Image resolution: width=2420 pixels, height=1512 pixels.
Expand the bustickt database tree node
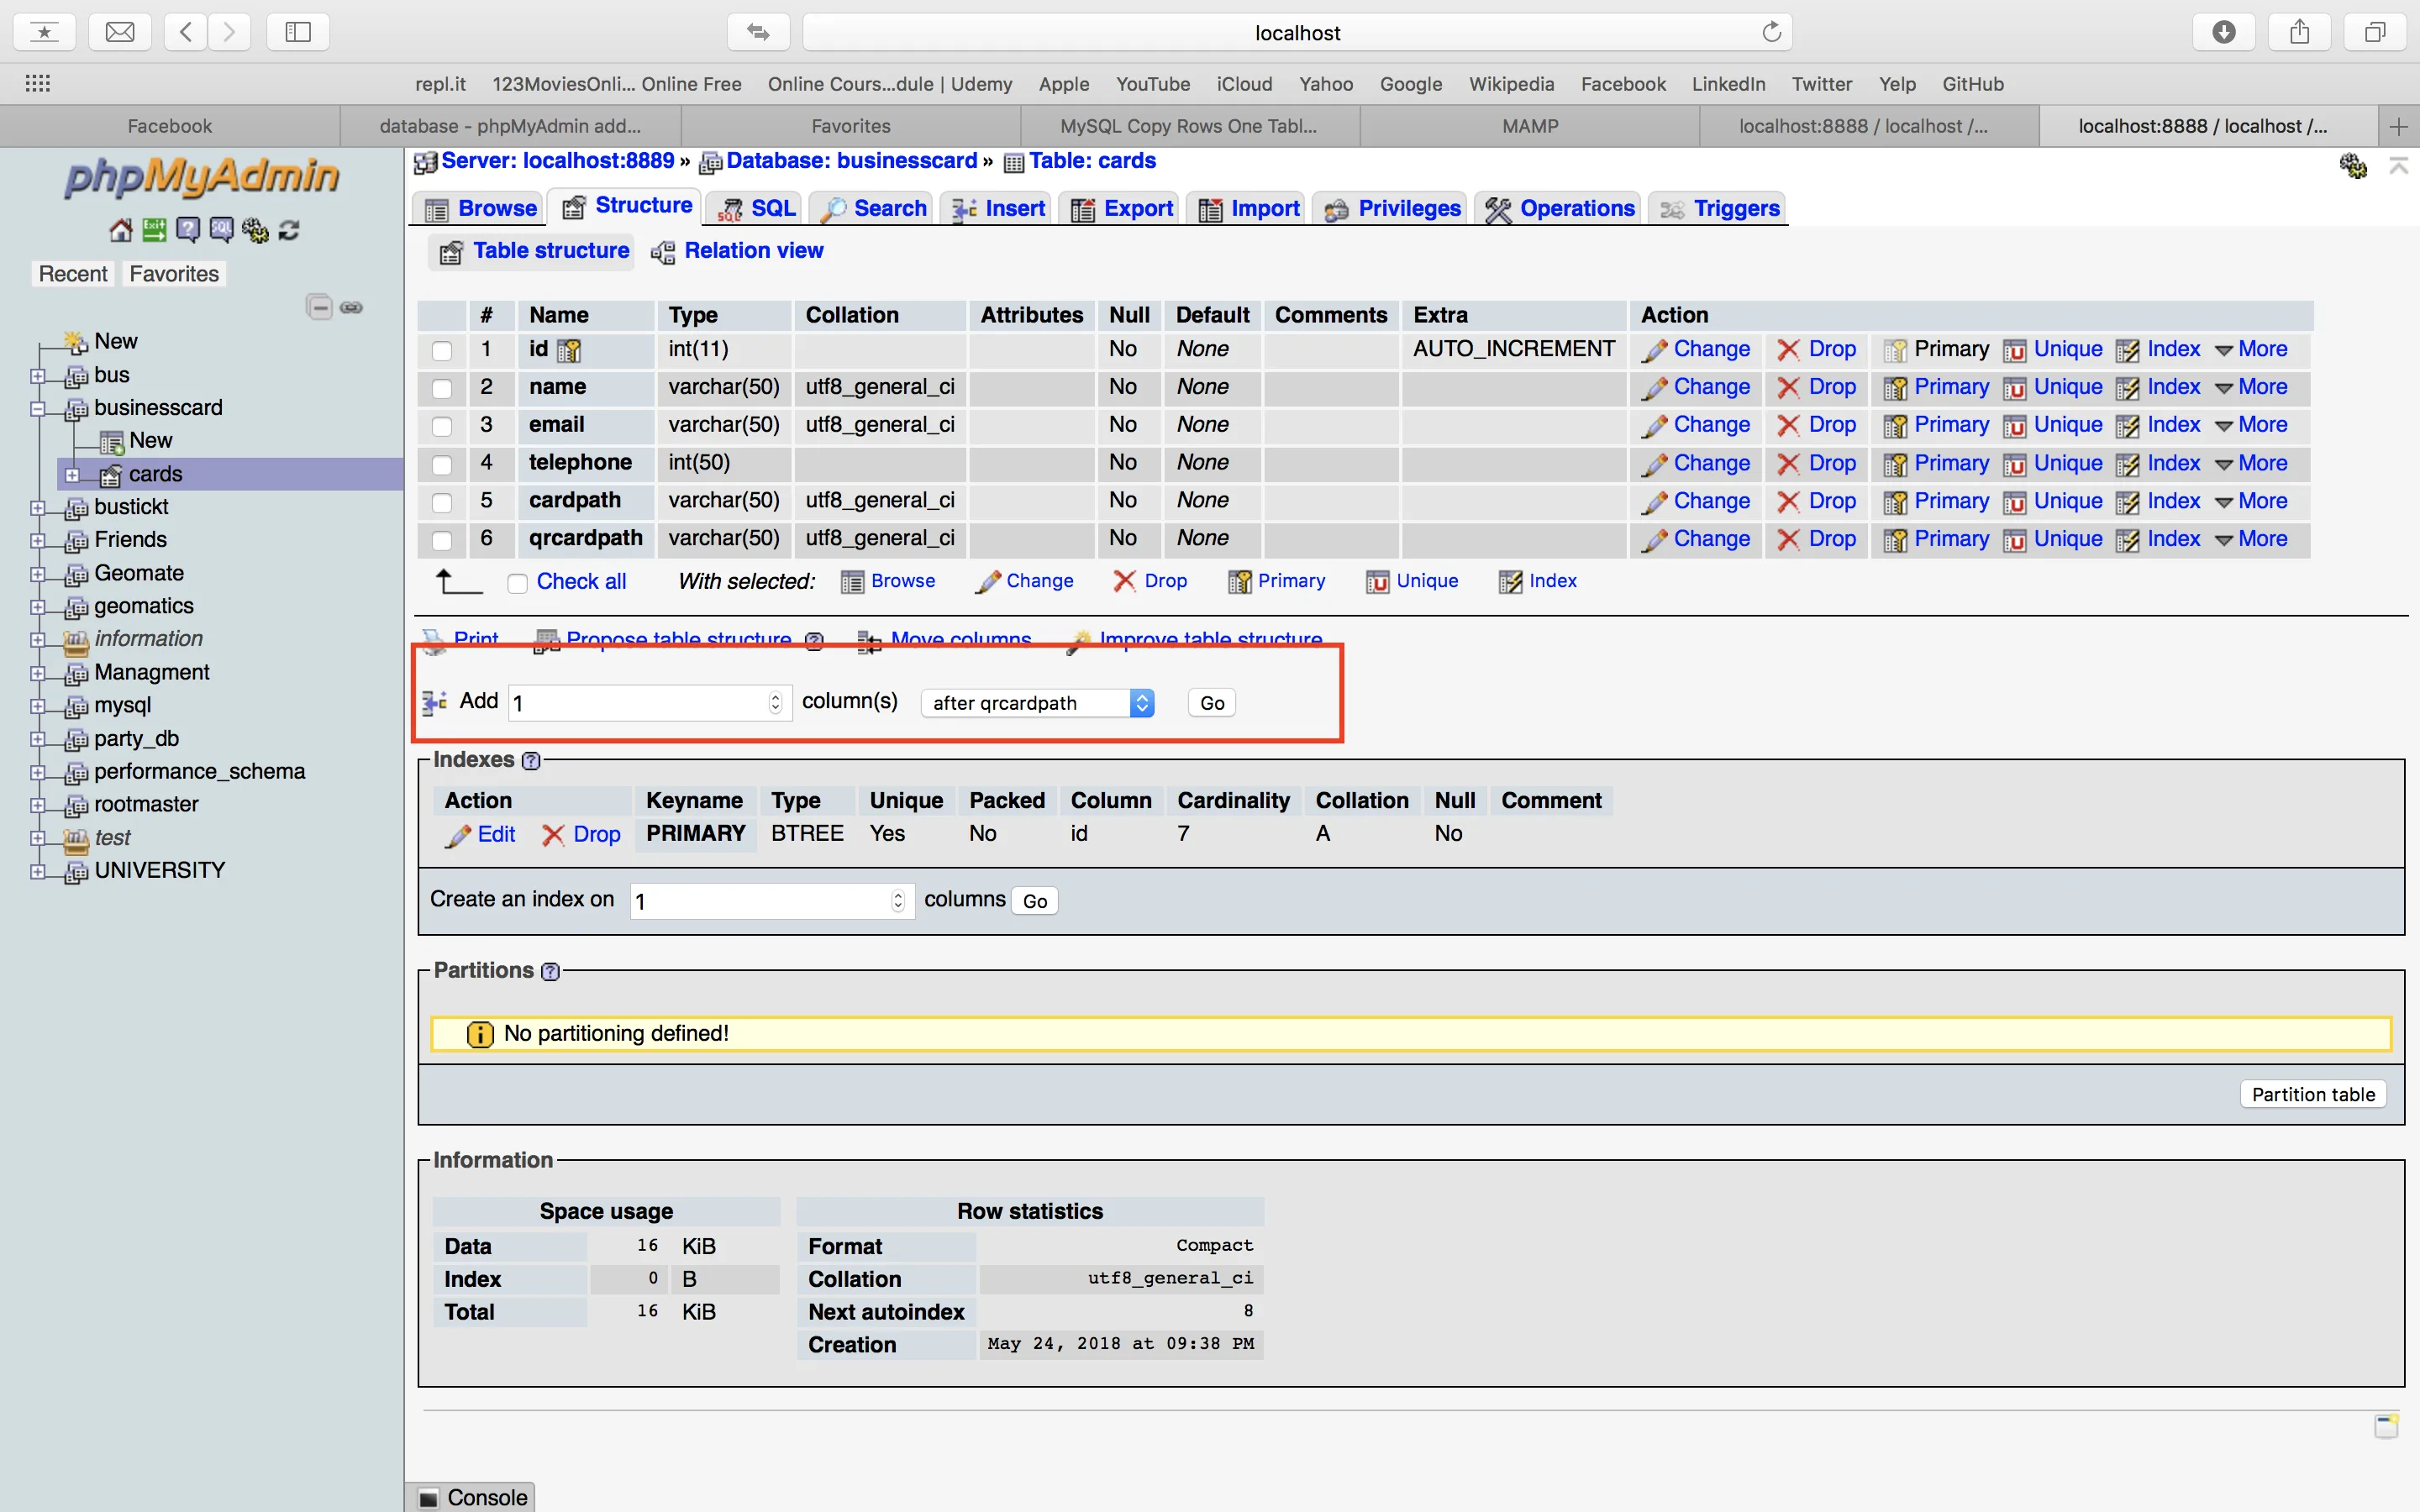pos(38,508)
